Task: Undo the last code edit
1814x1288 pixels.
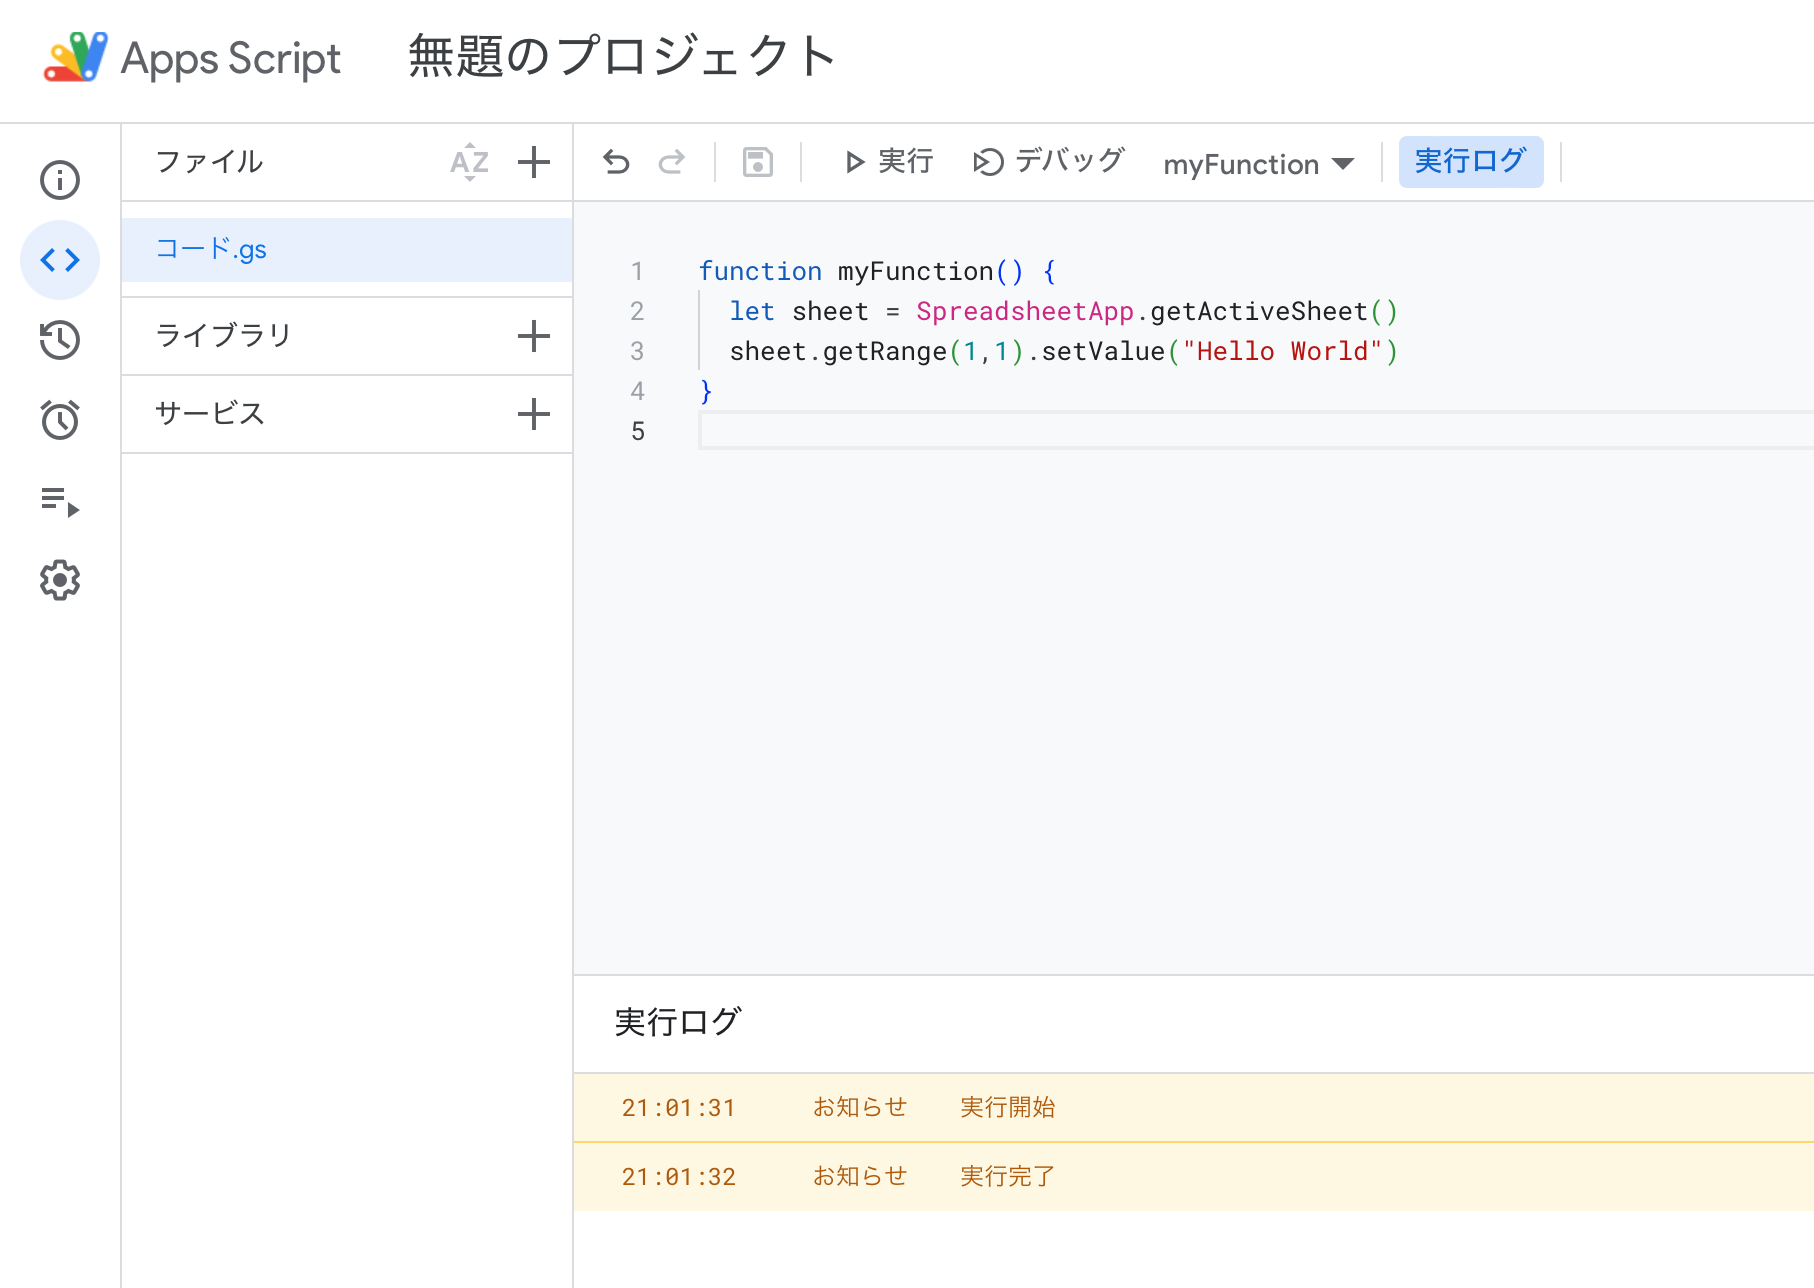Action: click(x=615, y=161)
